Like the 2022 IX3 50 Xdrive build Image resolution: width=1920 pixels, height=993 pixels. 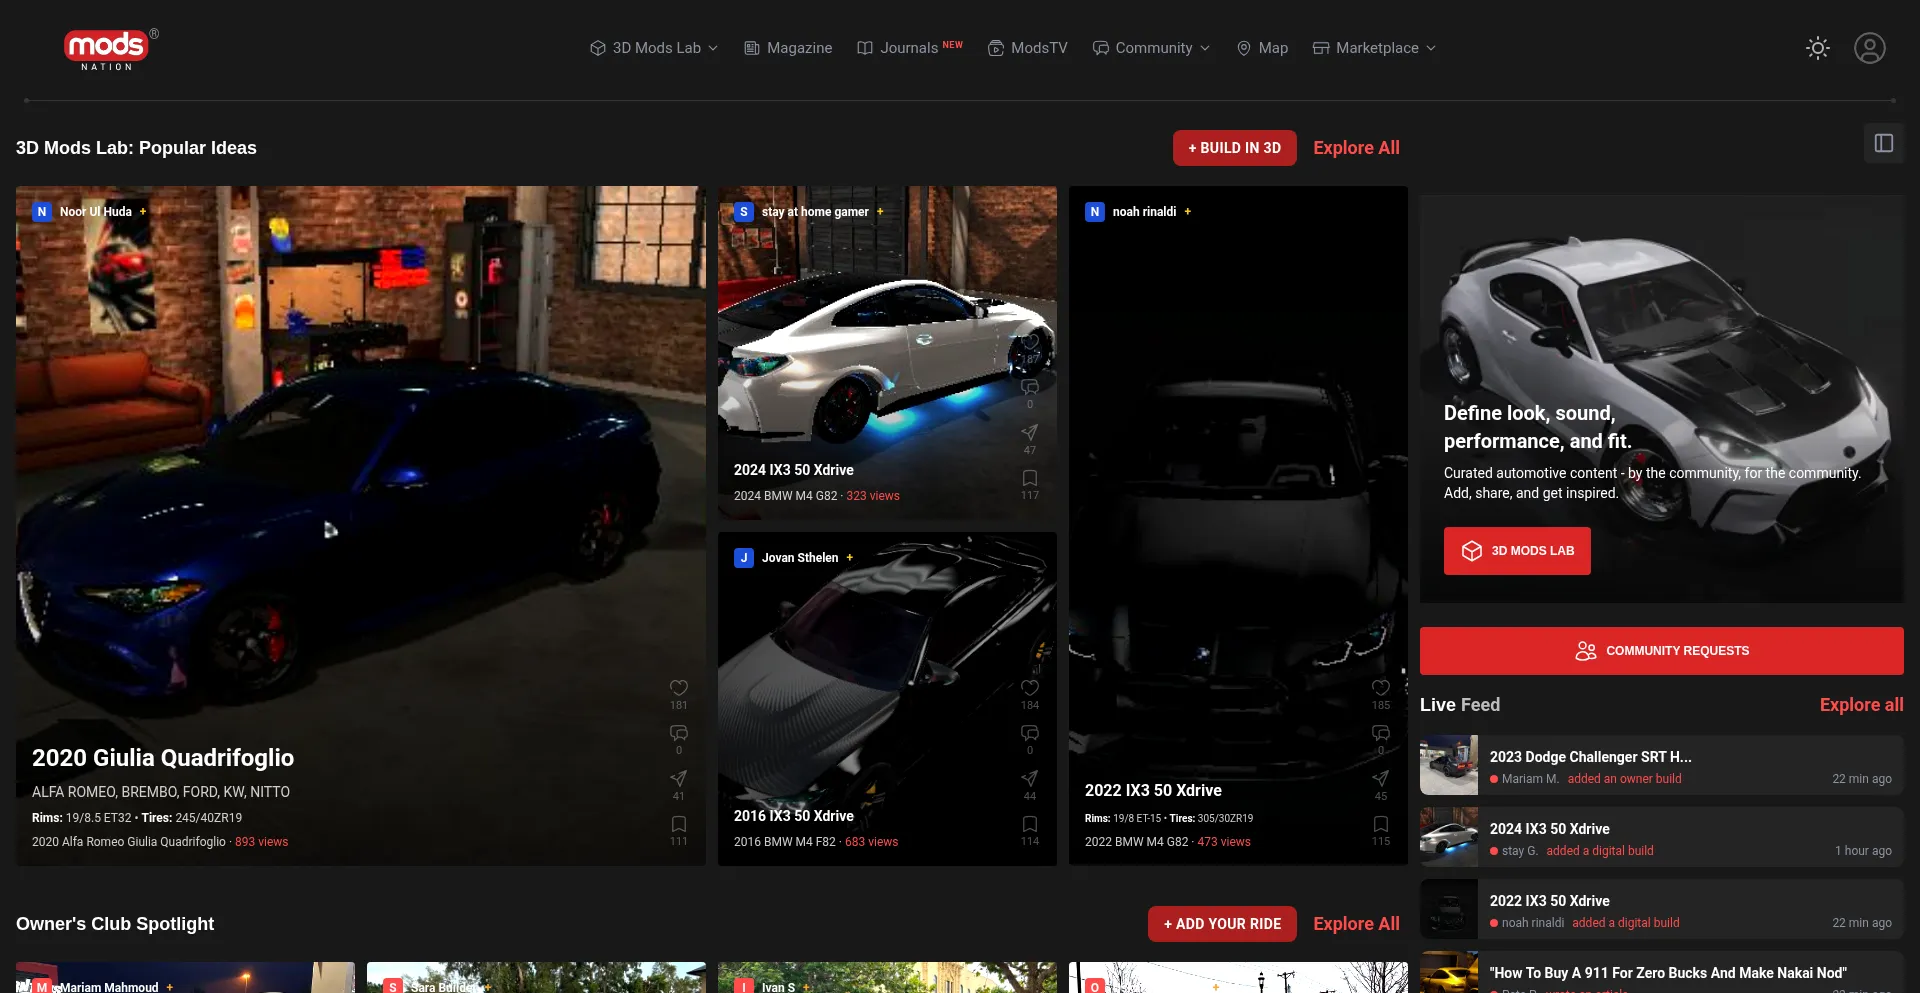[x=1381, y=688]
